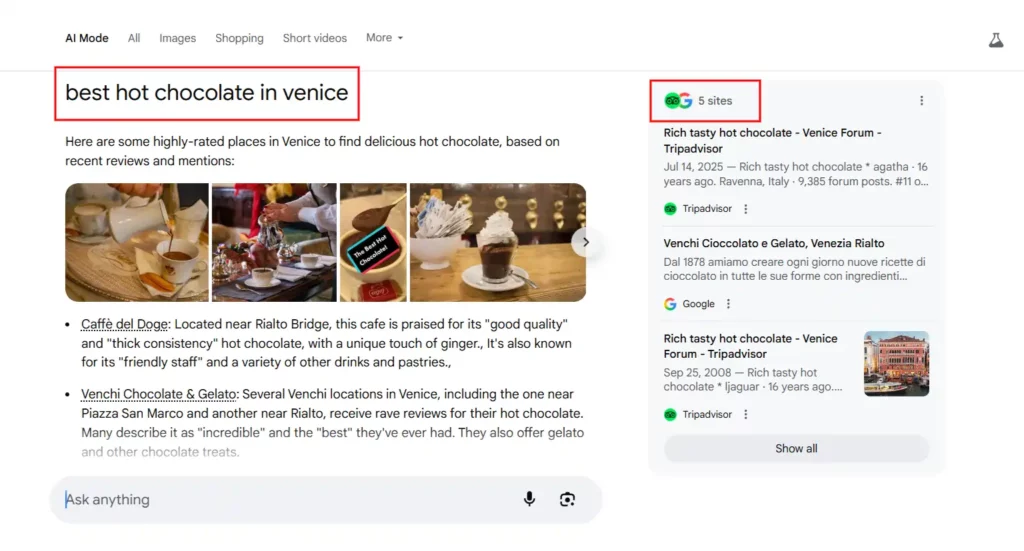Click Google logo icon under Venchi result
Viewport: 1024px width, 551px height.
(670, 304)
